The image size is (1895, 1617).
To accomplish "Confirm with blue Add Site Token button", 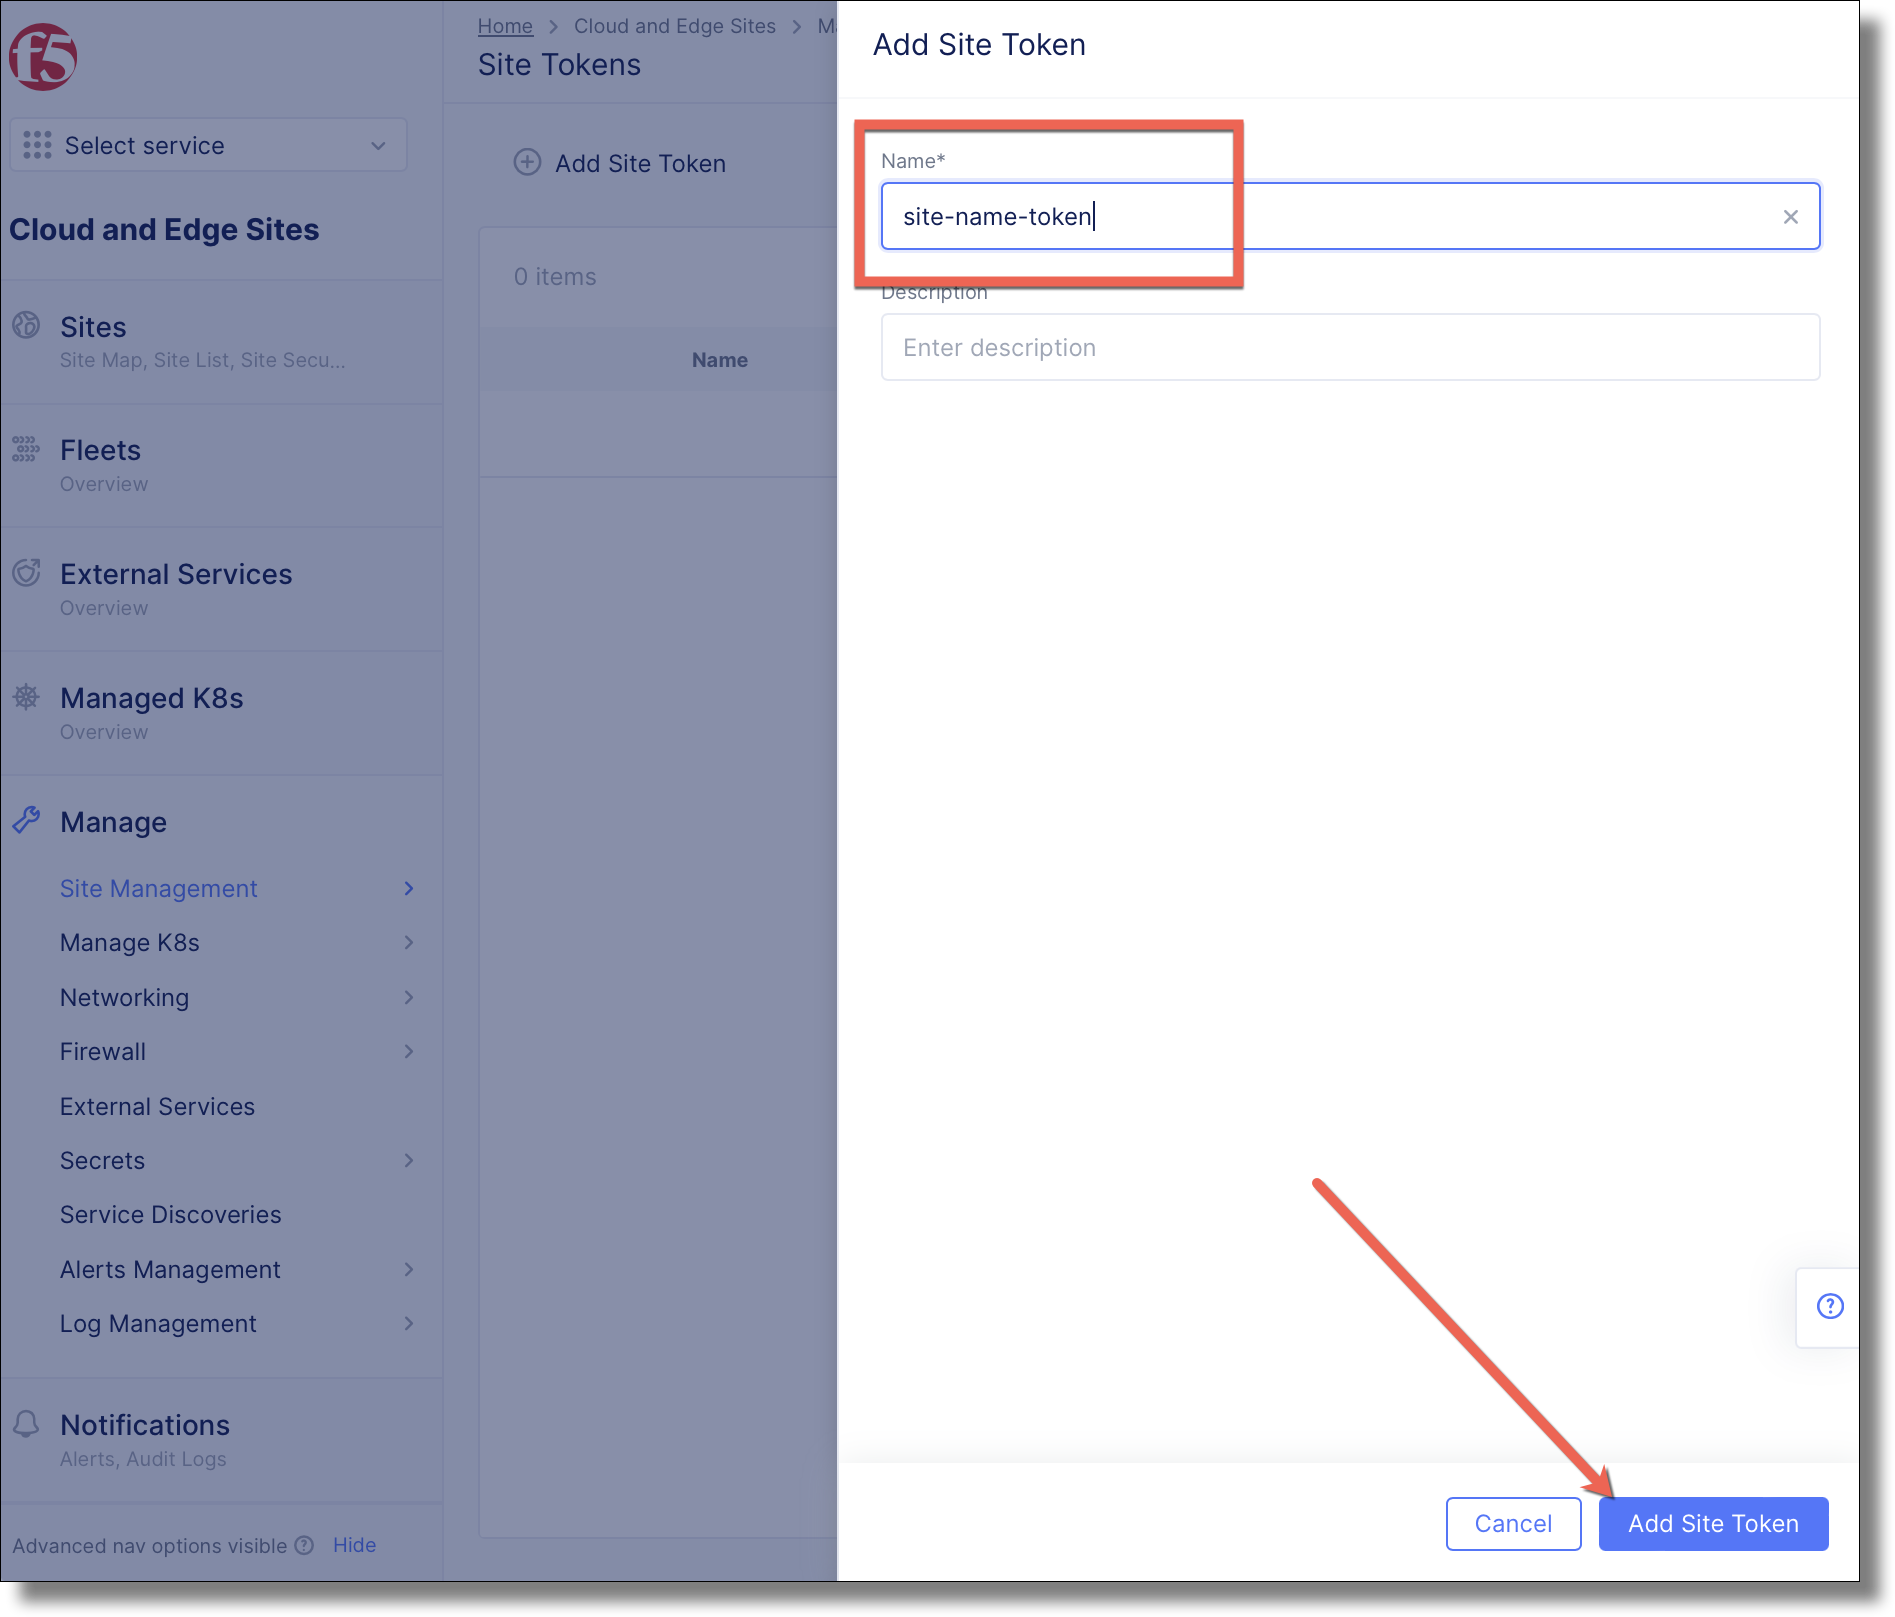I will [1713, 1524].
